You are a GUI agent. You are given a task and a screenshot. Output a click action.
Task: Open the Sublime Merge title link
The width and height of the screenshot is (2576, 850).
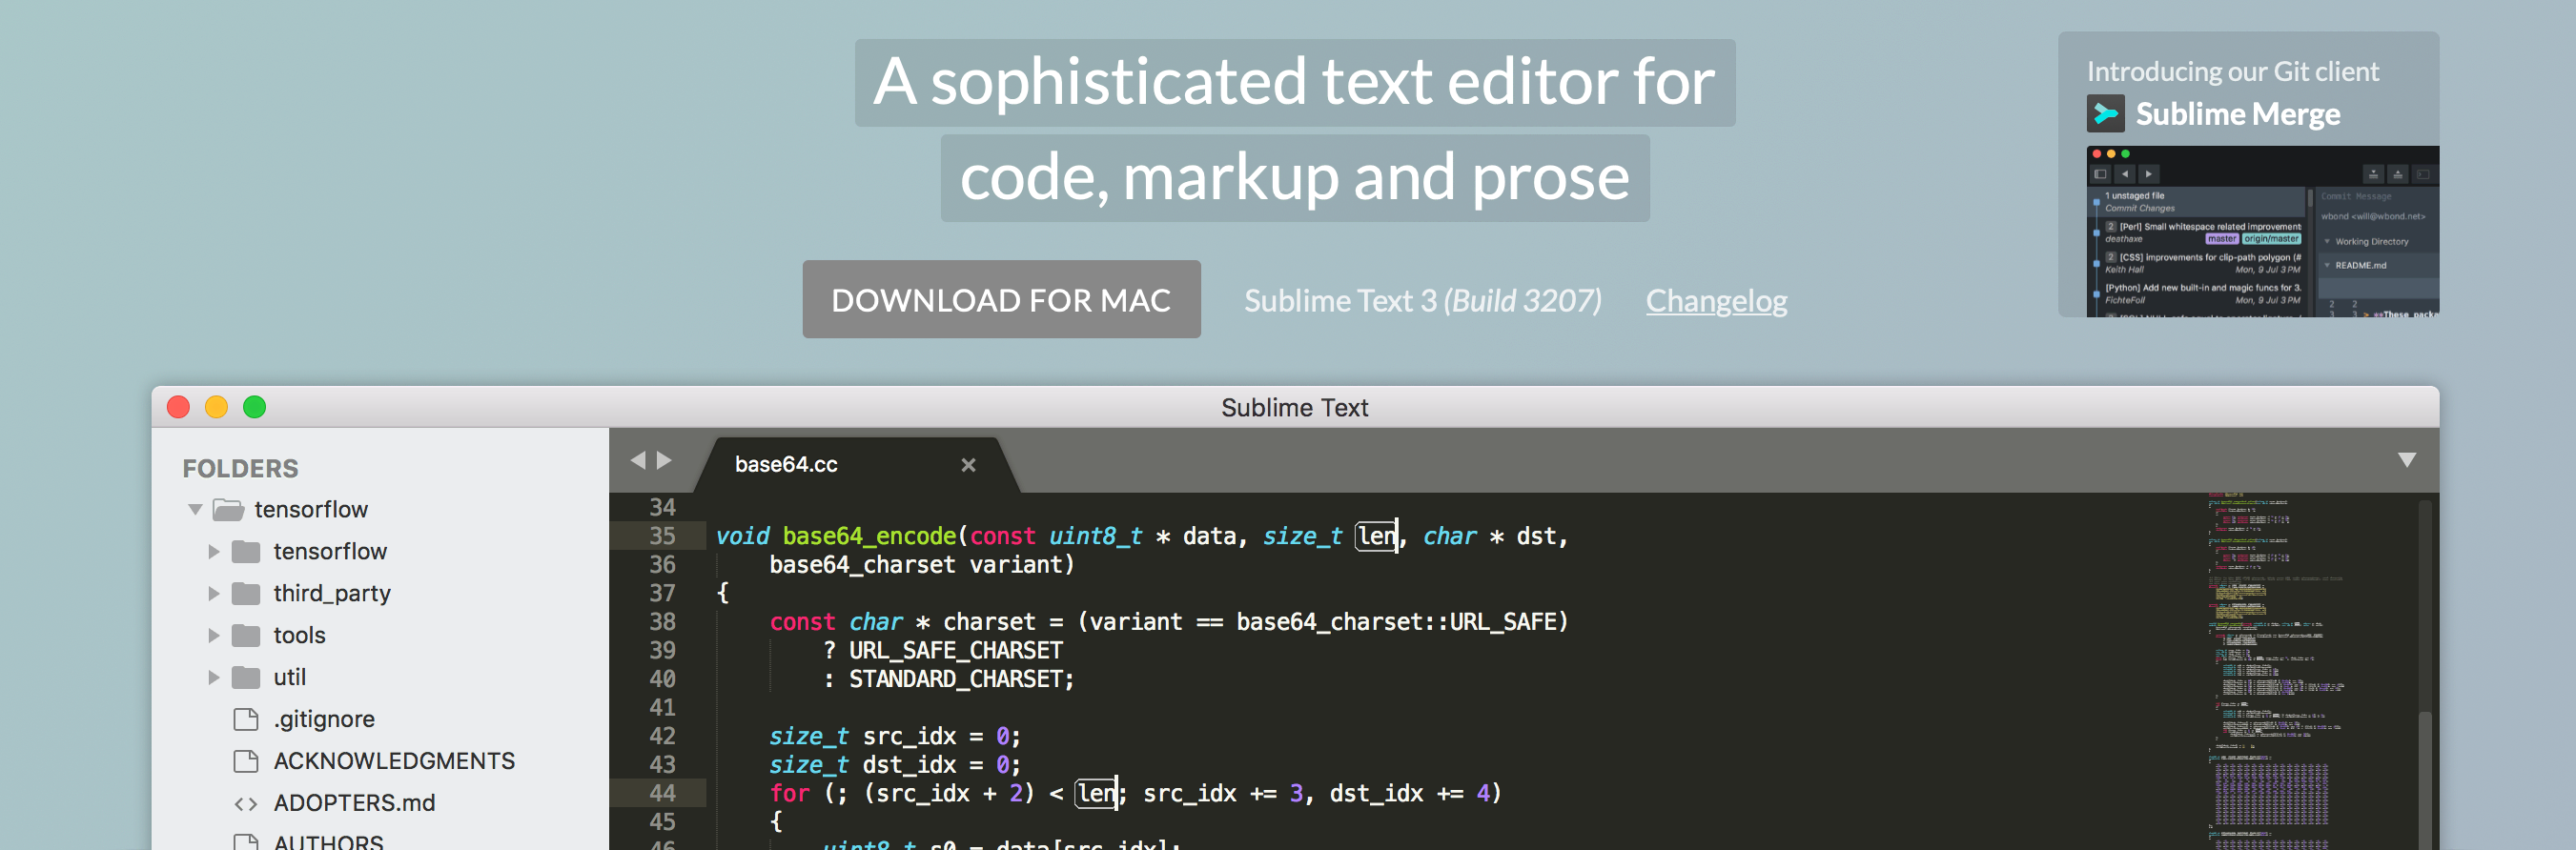pos(2238,113)
